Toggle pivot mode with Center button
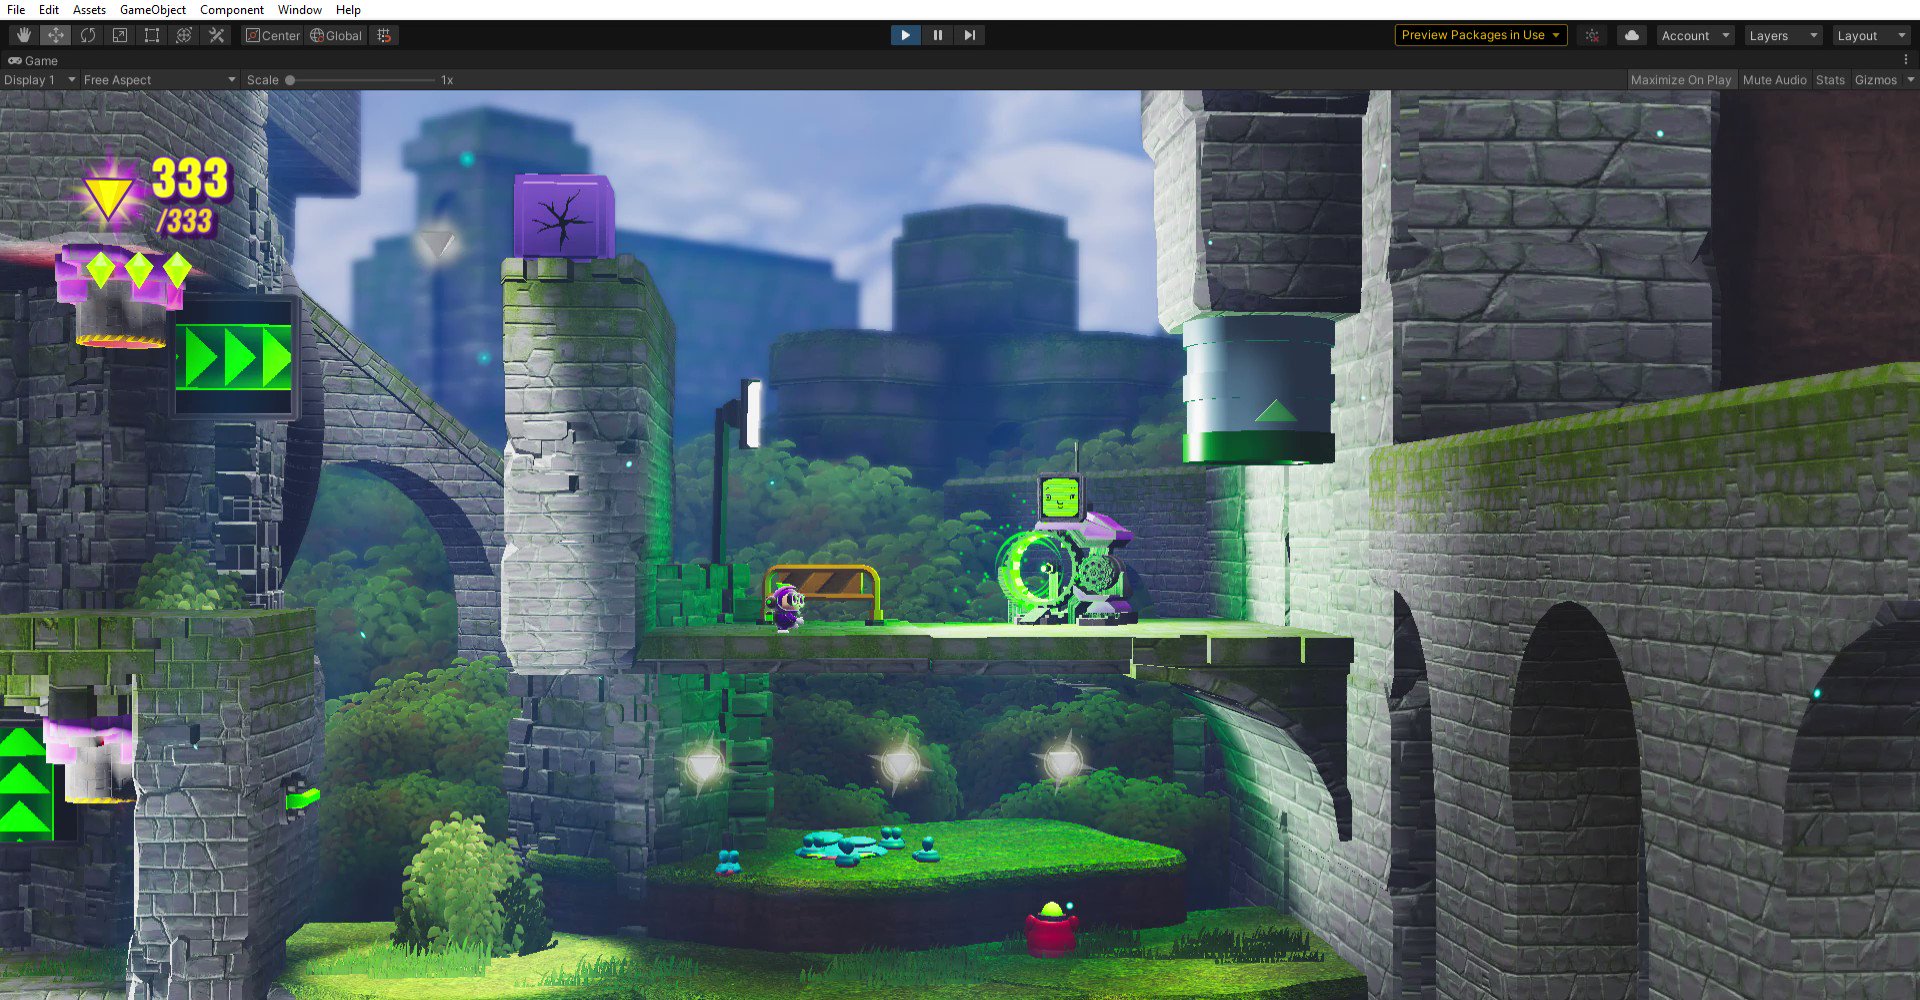This screenshot has height=1000, width=1920. click(x=273, y=35)
